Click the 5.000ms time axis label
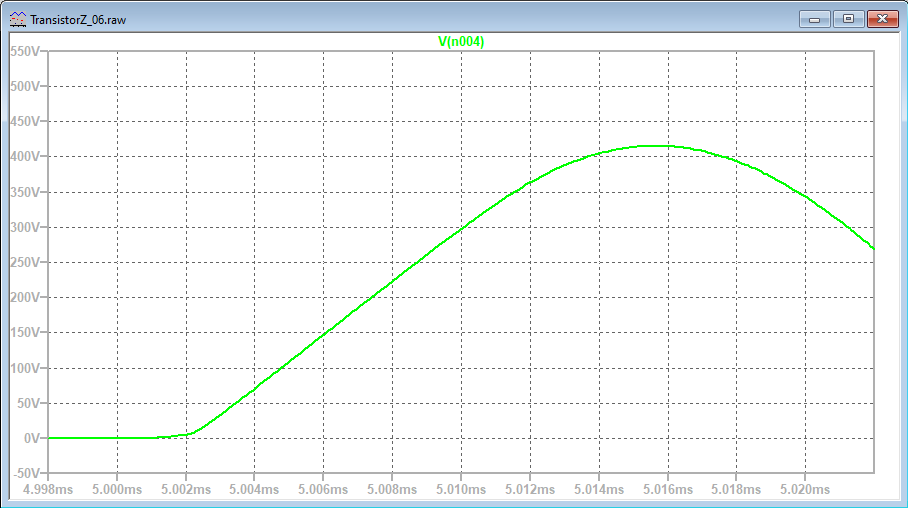Screen dimensions: 908x508 118,490
